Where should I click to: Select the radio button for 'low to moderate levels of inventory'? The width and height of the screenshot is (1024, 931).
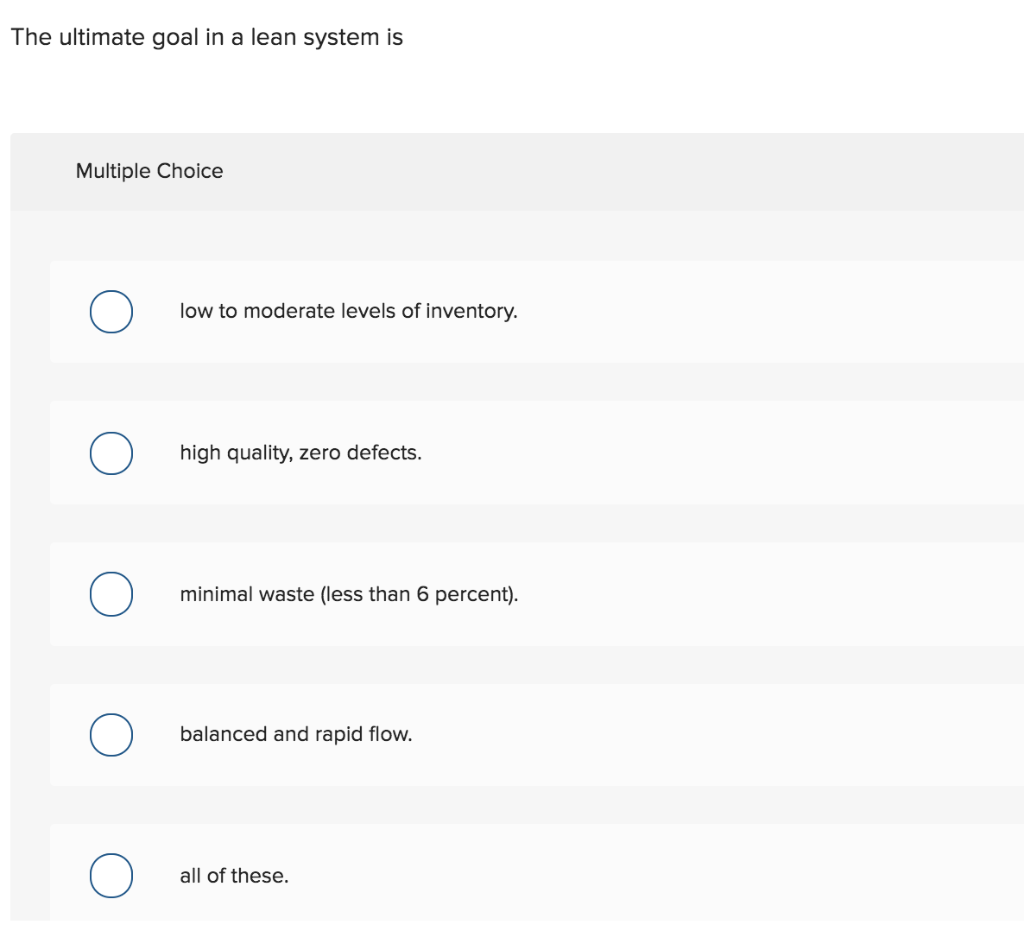(x=111, y=311)
